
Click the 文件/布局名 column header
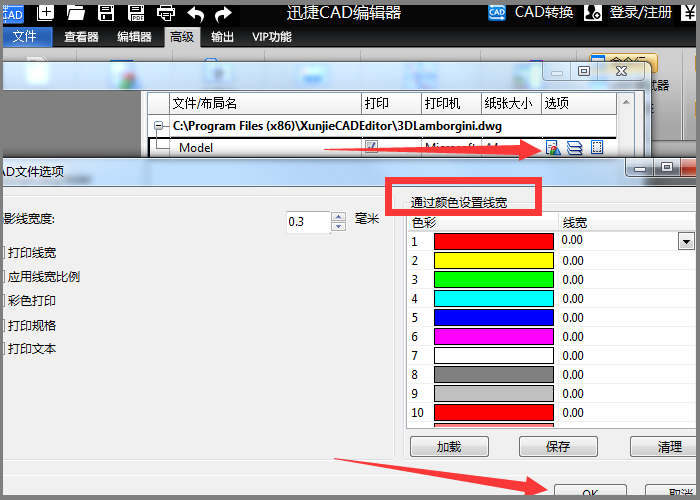[x=265, y=103]
